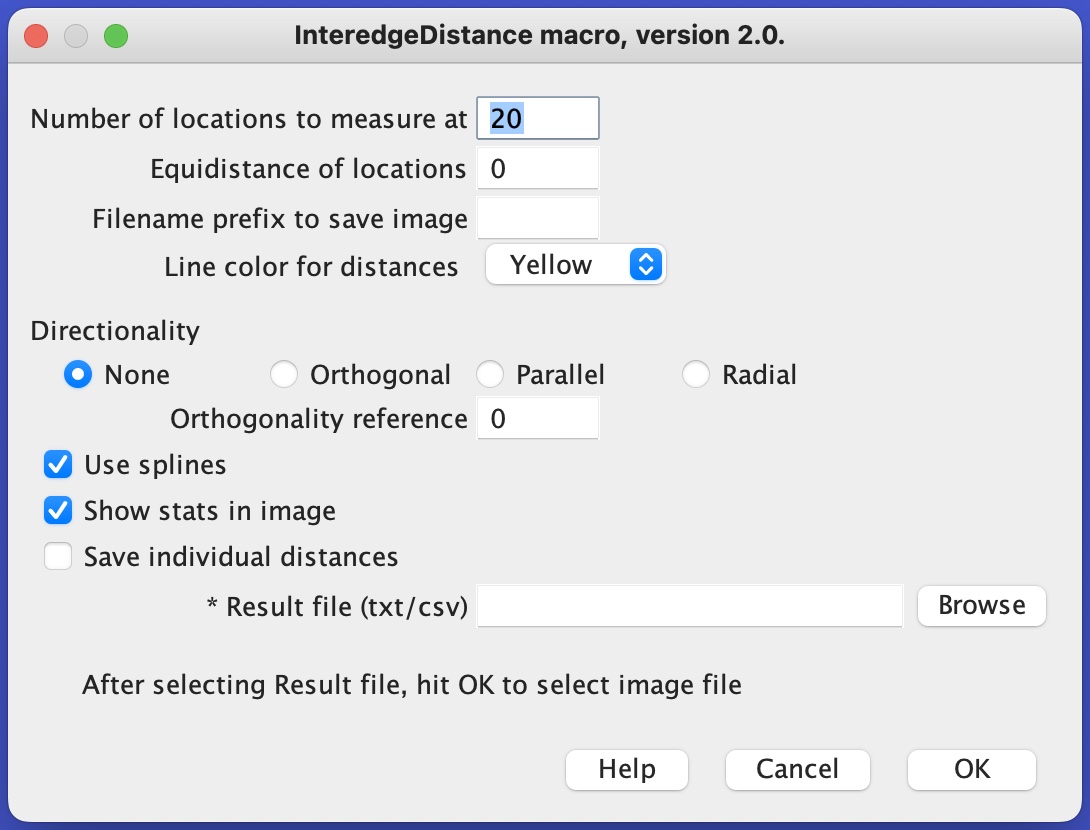Screen dimensions: 1090x830
Task: Choose Radial directionality
Action: pyautogui.click(x=696, y=375)
